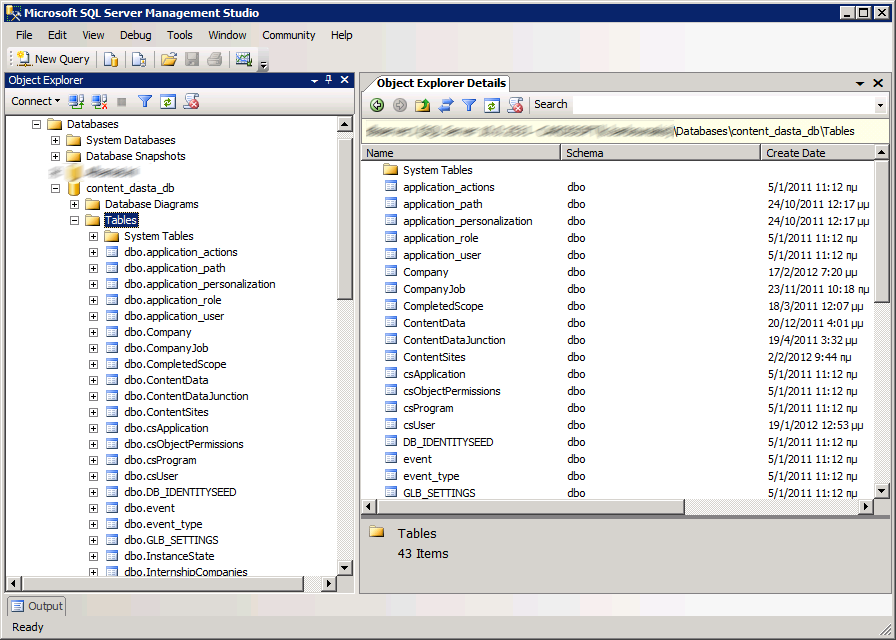
Task: Click the Synchronize icon in Details toolbar
Action: pos(446,105)
